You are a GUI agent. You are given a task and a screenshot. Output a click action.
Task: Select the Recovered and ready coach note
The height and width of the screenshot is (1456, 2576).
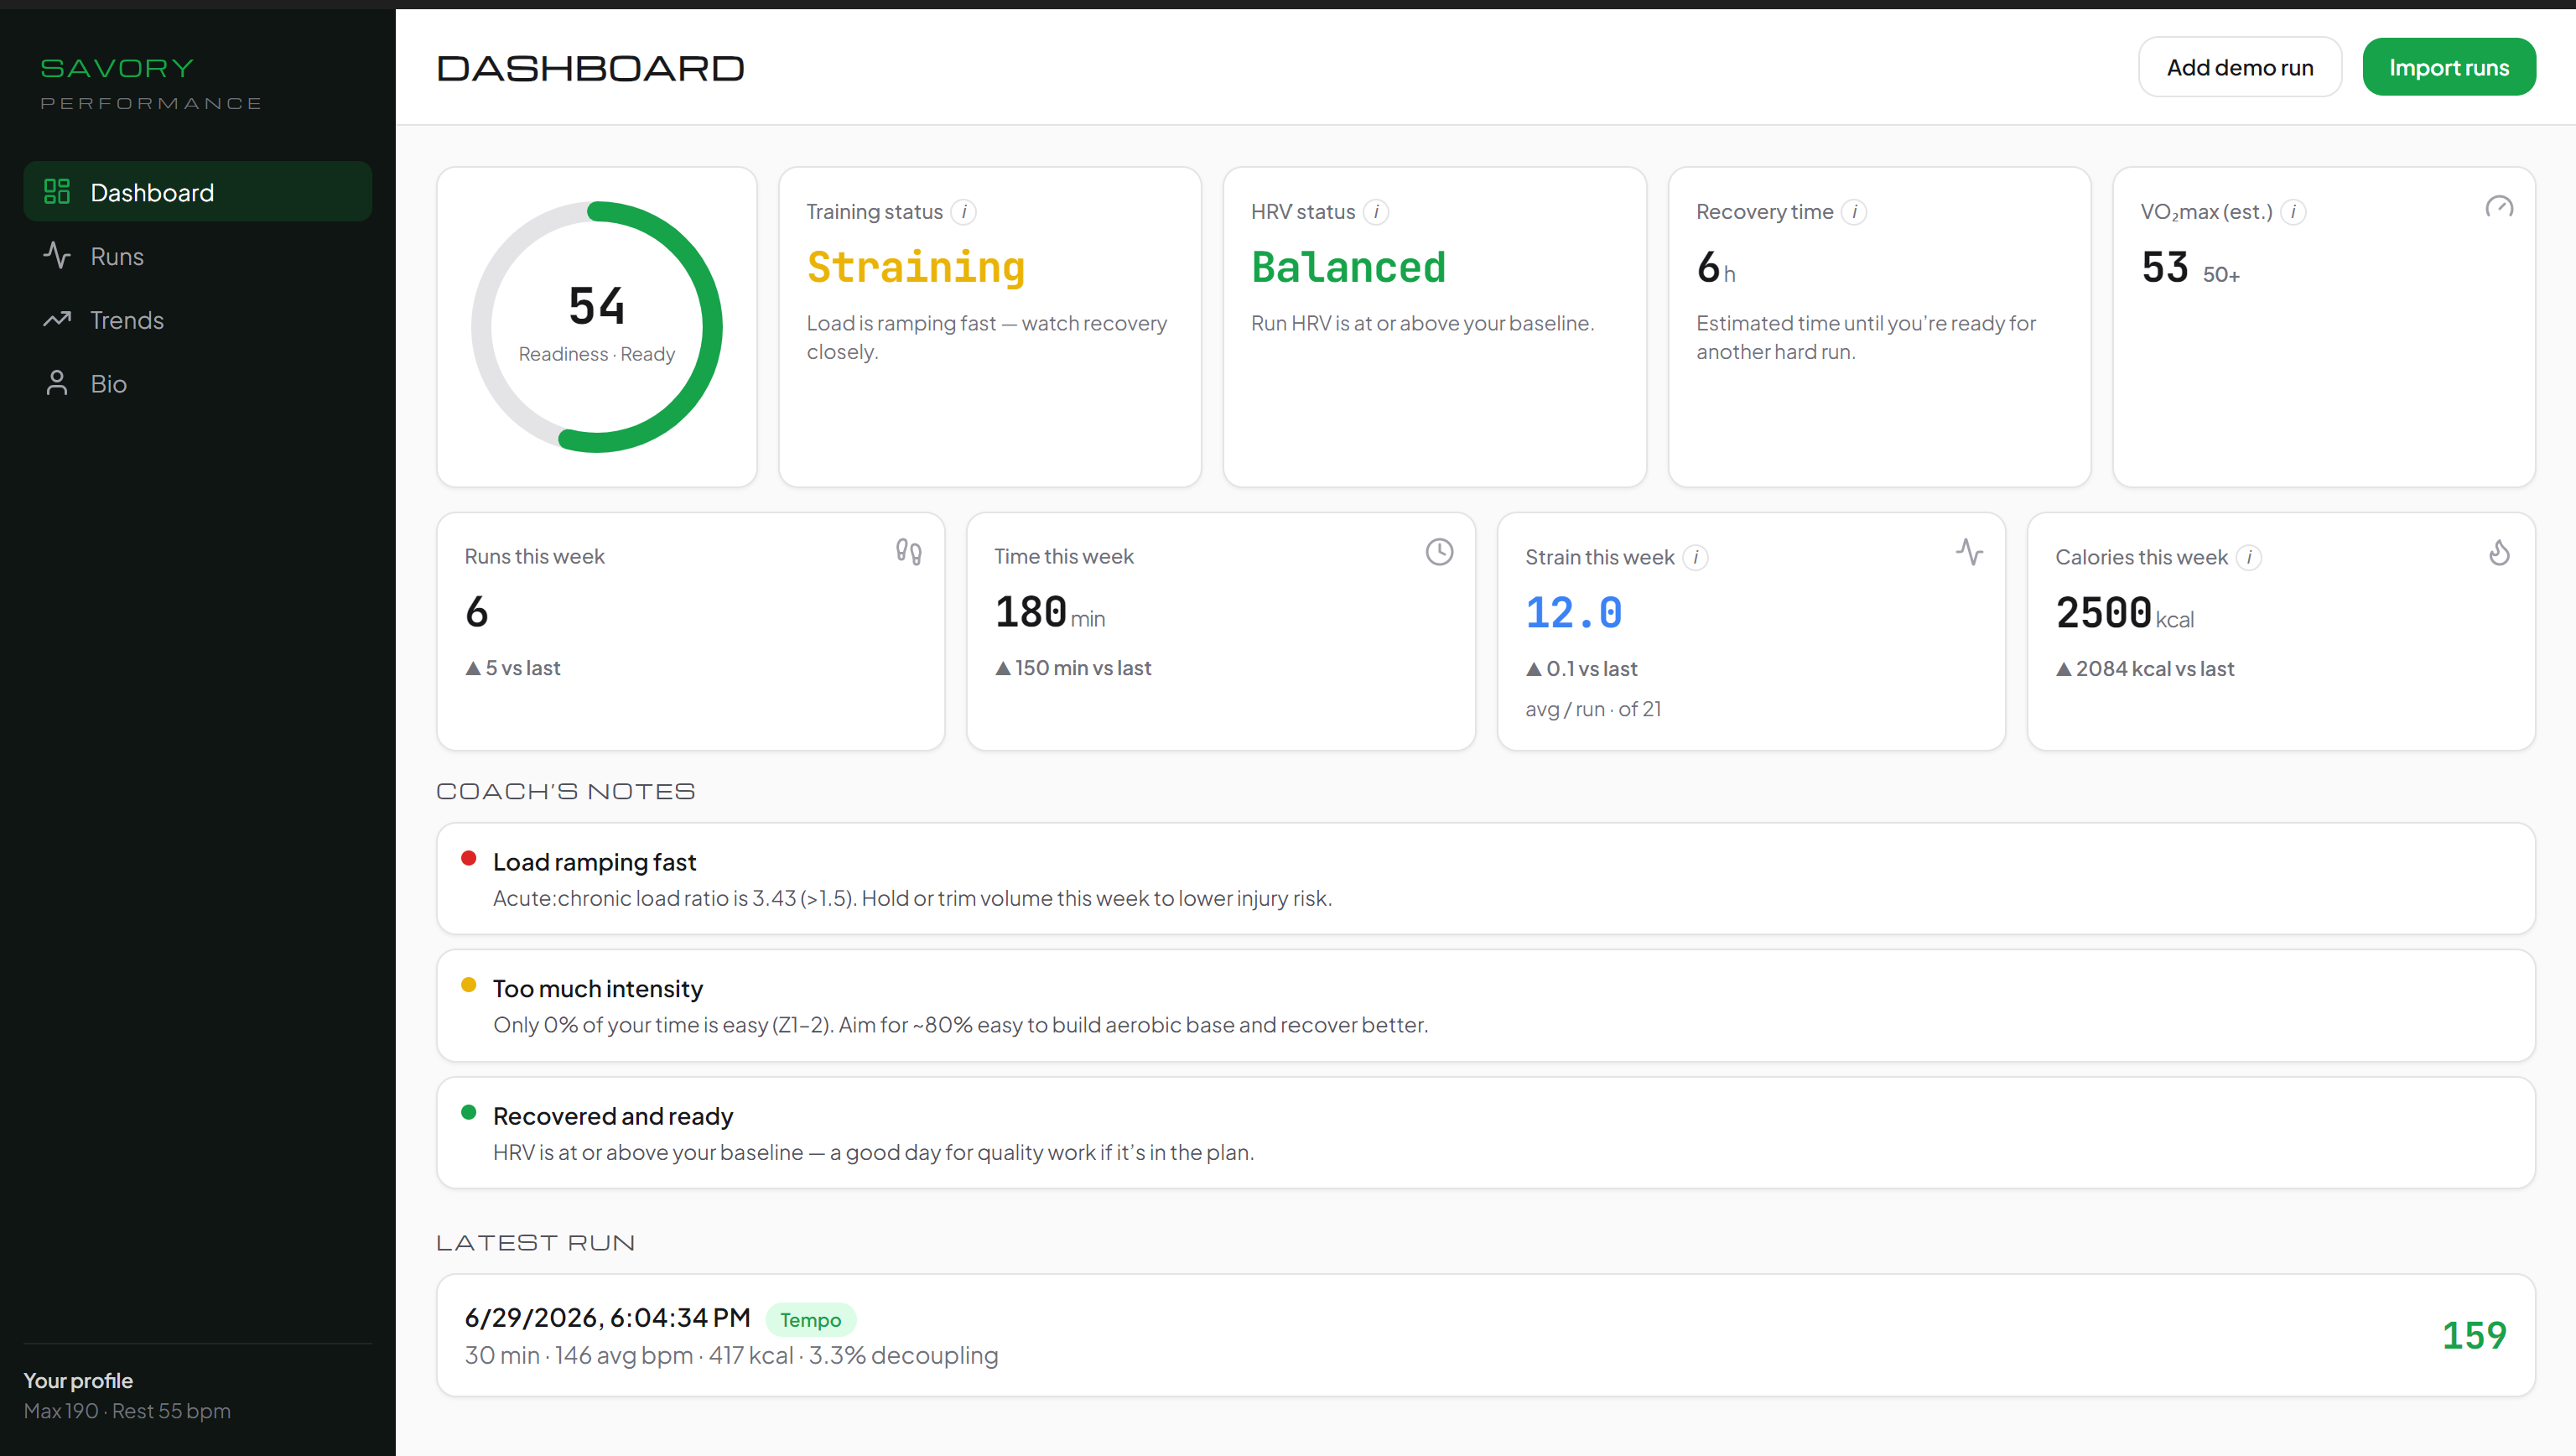[1485, 1133]
